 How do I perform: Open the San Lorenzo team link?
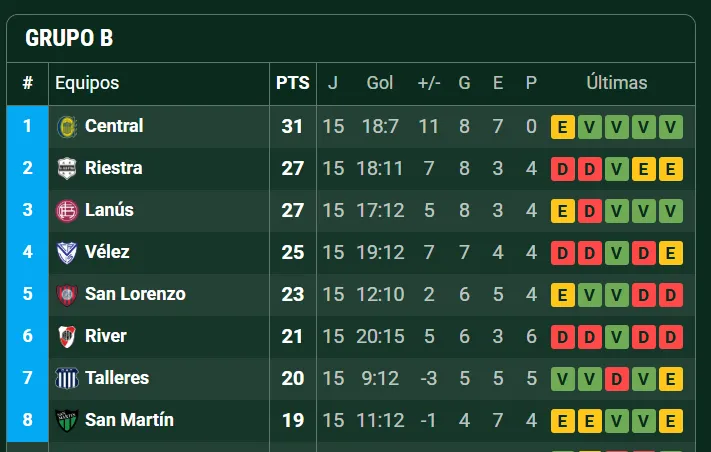click(135, 294)
